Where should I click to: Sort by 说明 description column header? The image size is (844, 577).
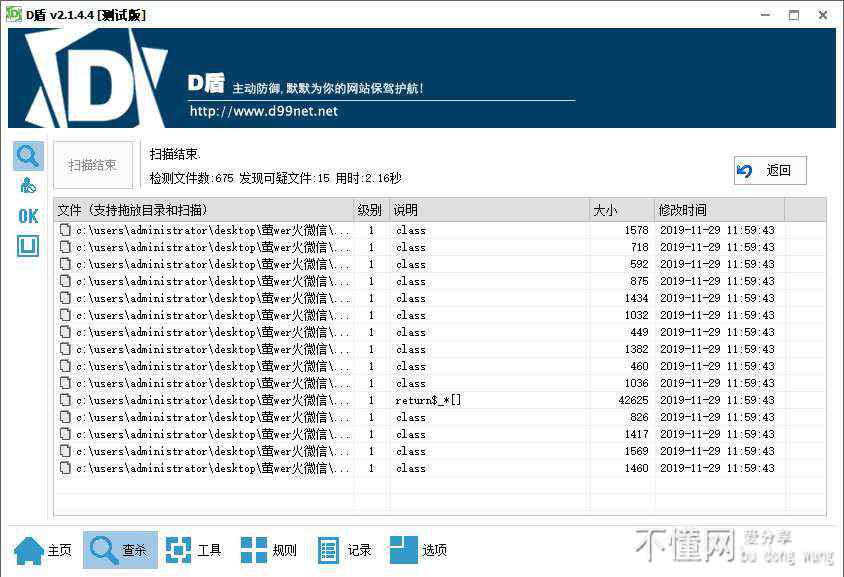(x=488, y=210)
